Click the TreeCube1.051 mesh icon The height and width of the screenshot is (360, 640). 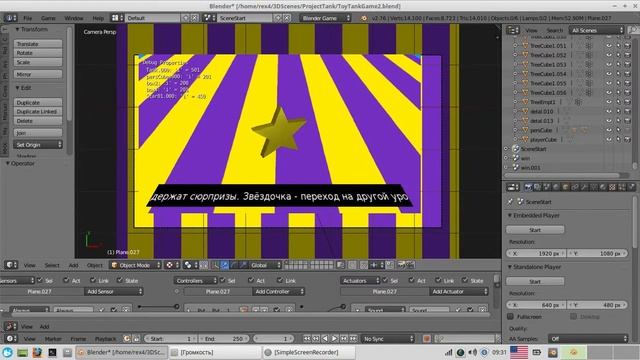click(525, 46)
